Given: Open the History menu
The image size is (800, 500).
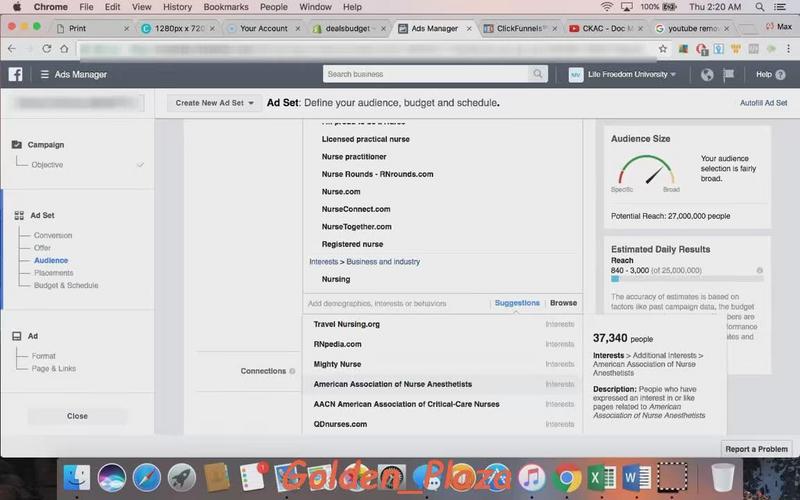Looking at the screenshot, I should (x=177, y=7).
